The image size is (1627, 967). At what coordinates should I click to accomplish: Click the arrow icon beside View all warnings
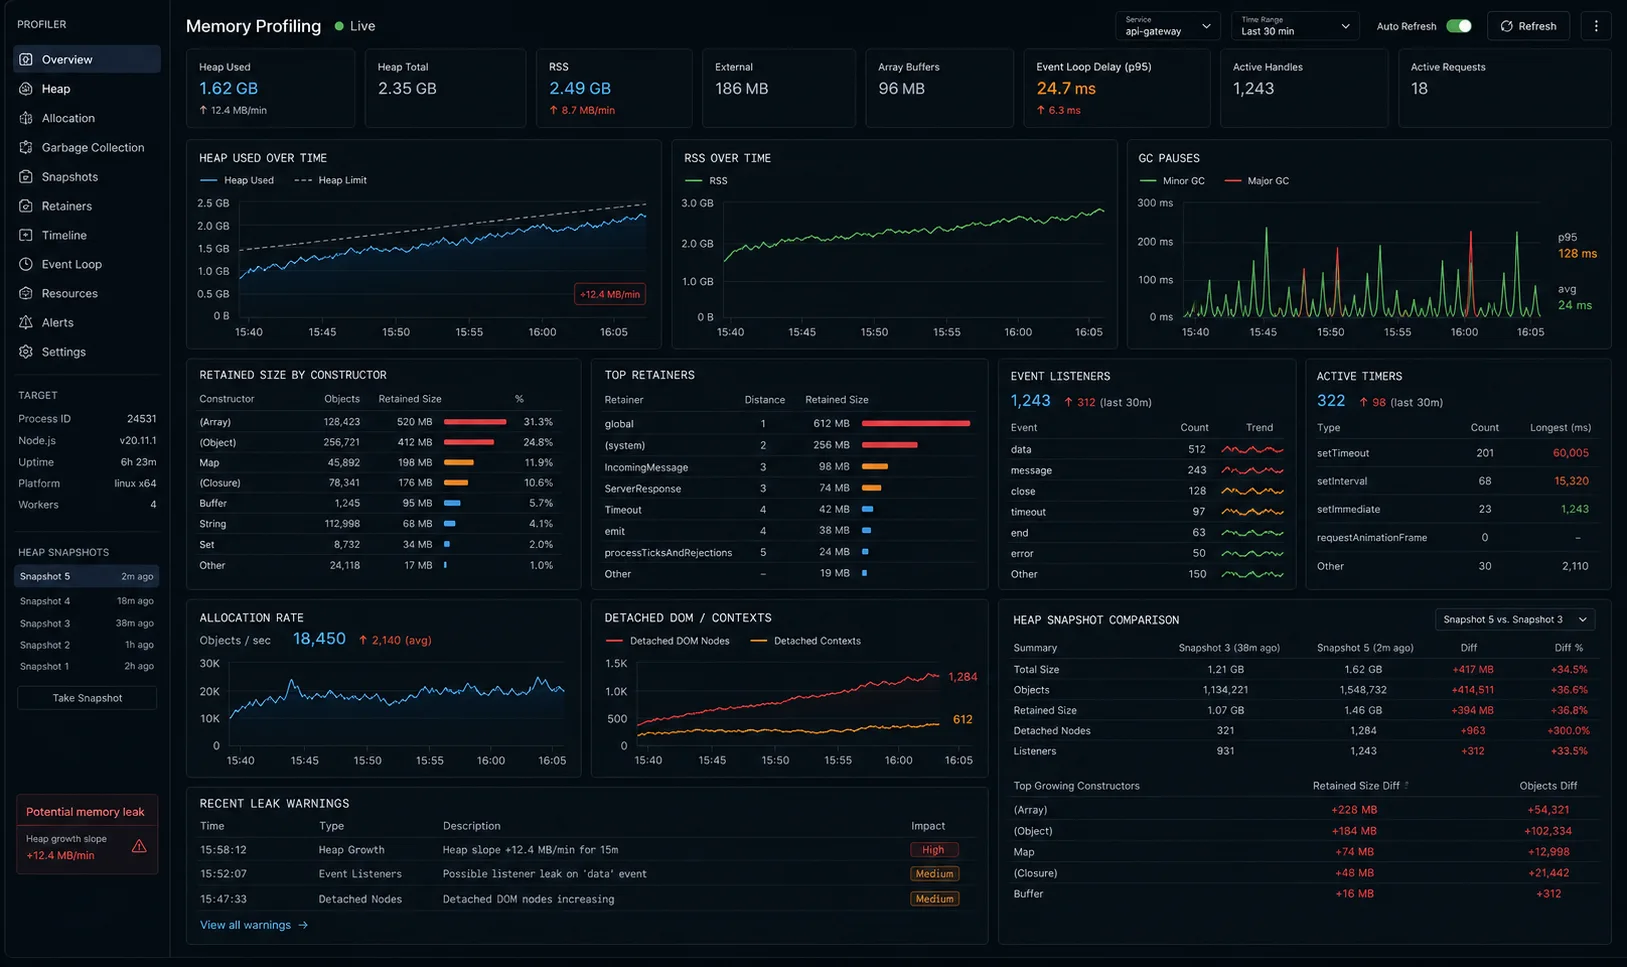tap(303, 925)
